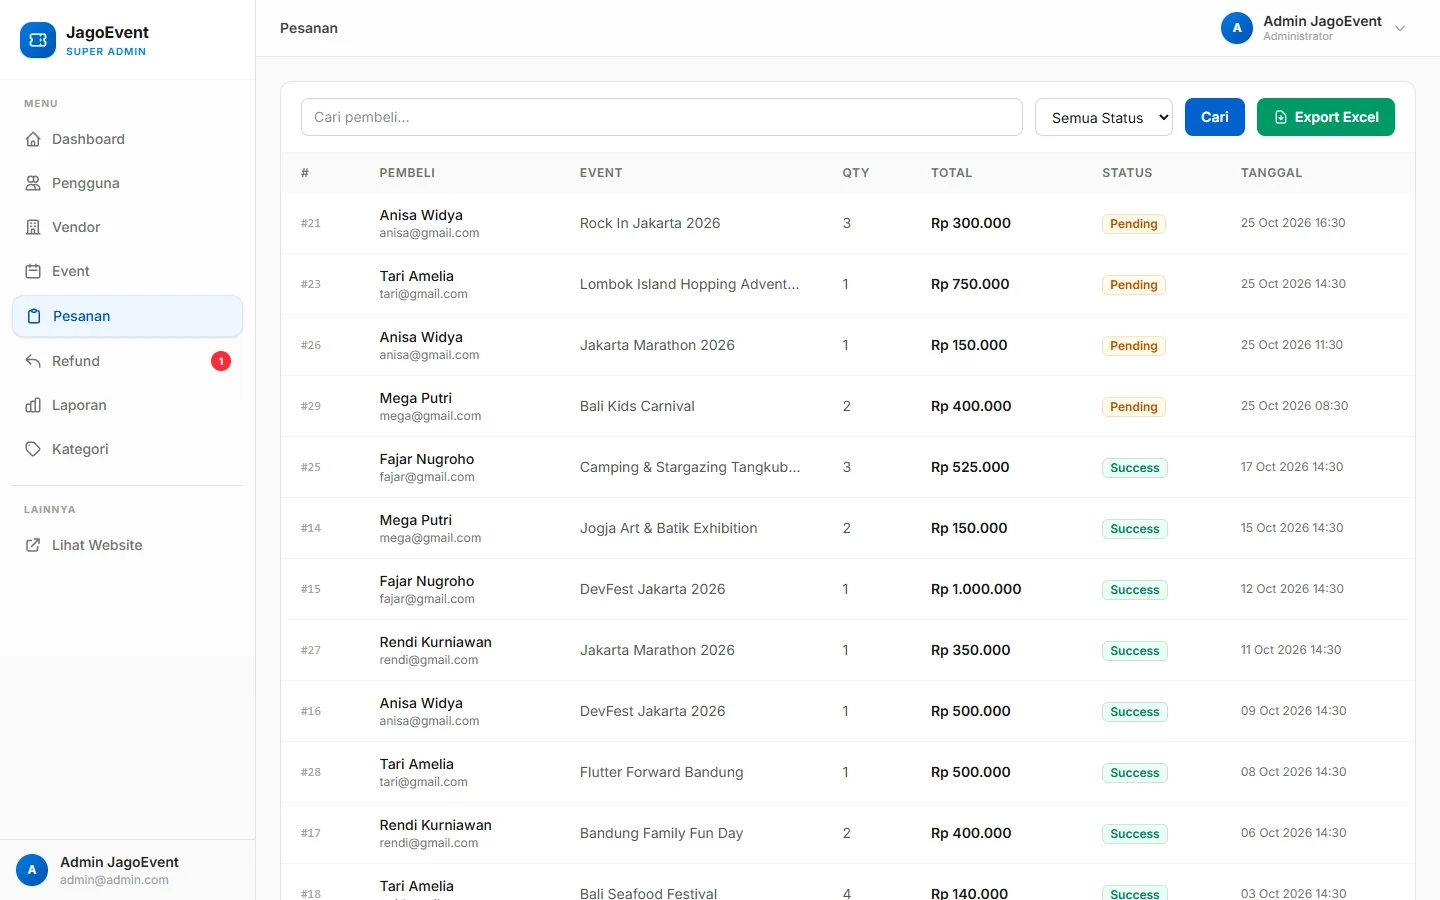1440x900 pixels.
Task: Open the Kategori menu item
Action: point(127,449)
